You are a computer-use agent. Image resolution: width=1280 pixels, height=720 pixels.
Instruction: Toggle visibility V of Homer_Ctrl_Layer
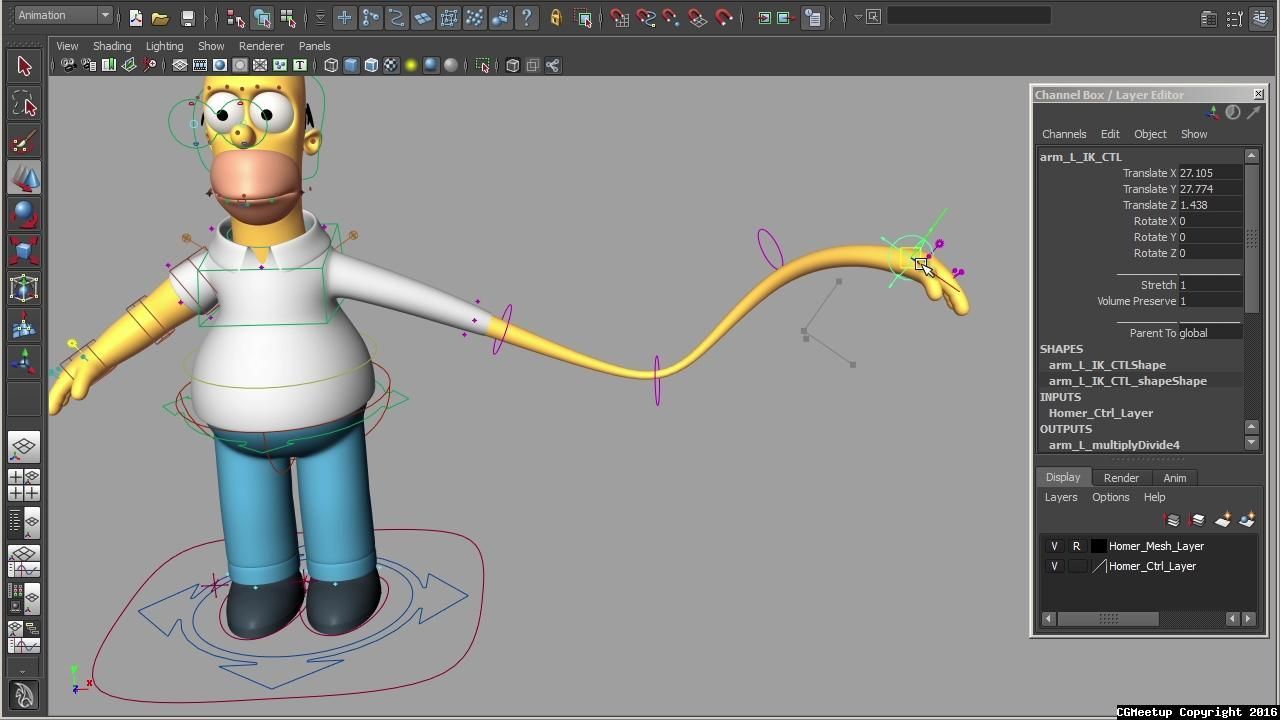[x=1054, y=566]
